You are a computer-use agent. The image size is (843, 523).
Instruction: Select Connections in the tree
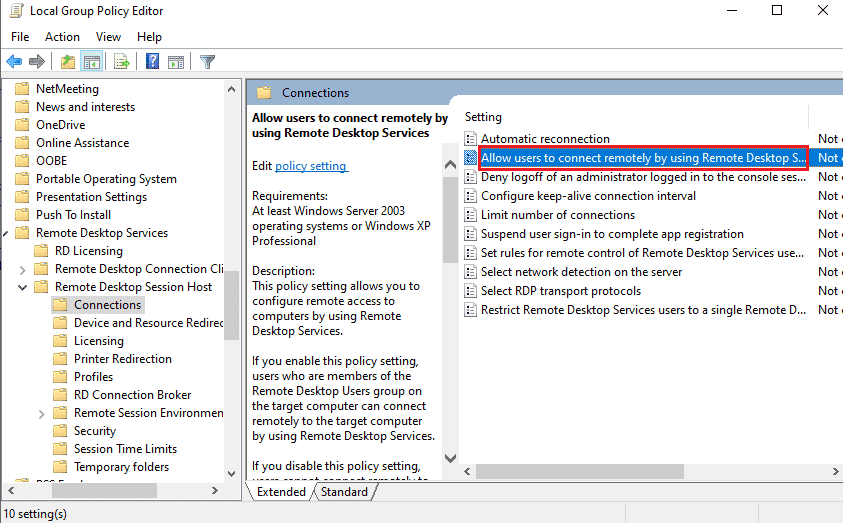tap(107, 305)
